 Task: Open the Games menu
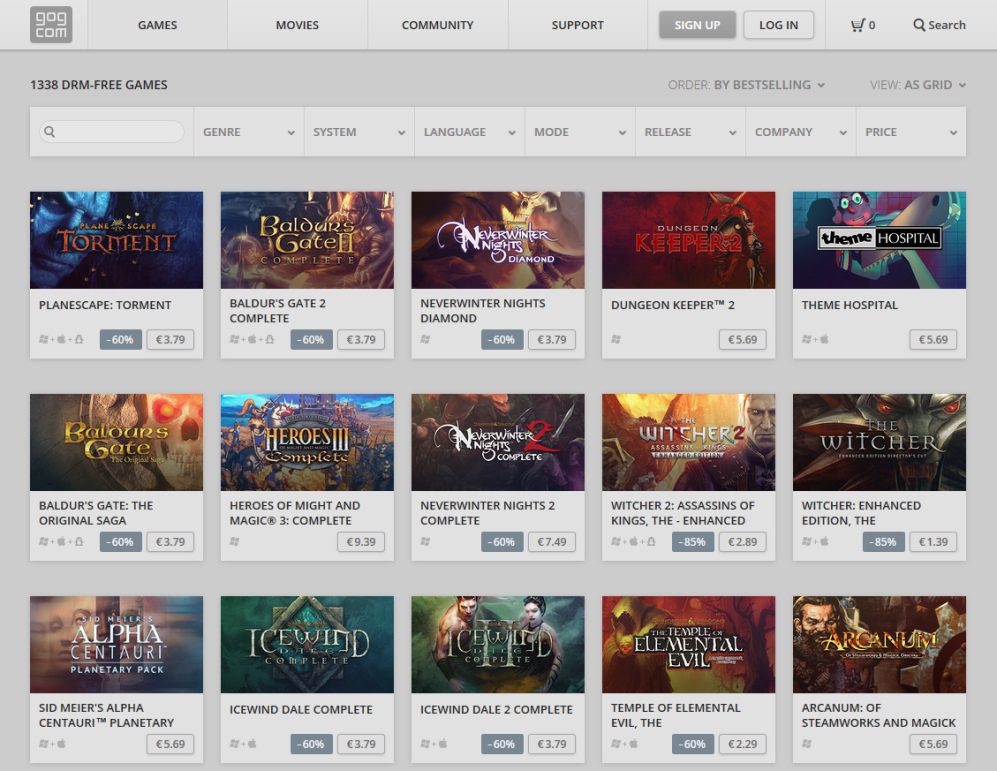coord(157,25)
